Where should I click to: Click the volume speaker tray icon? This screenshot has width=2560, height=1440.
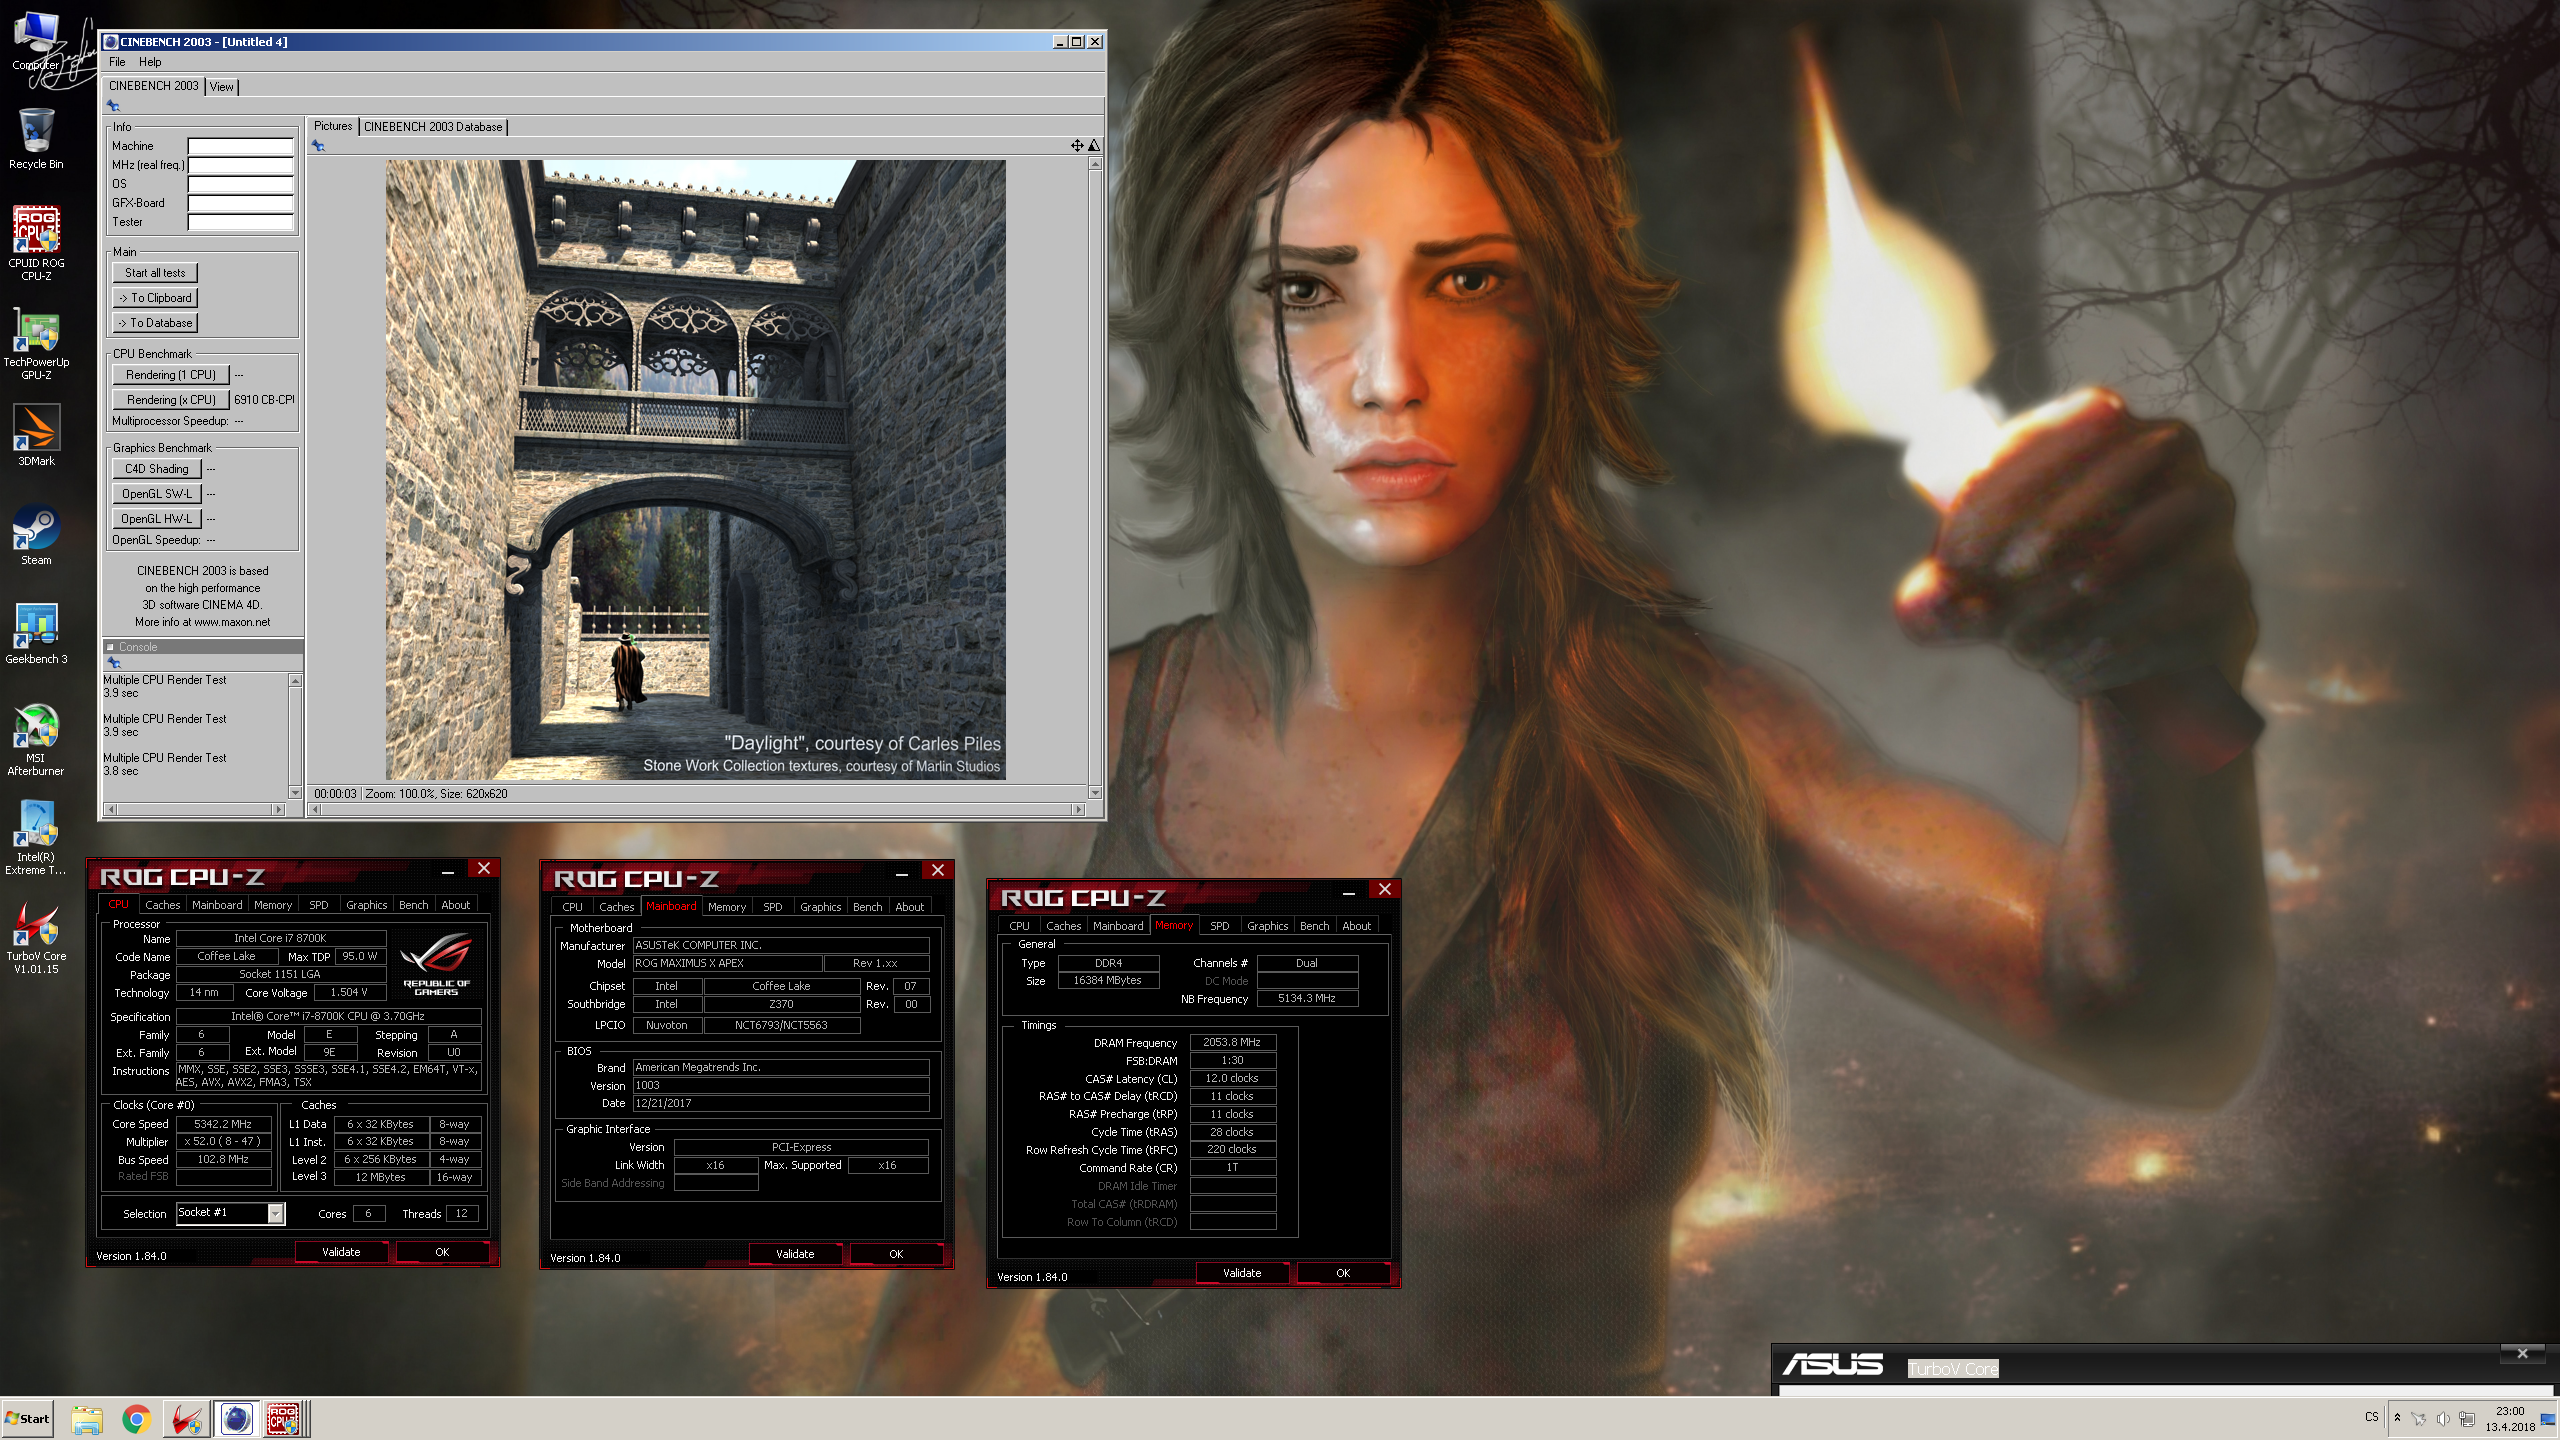(2443, 1419)
